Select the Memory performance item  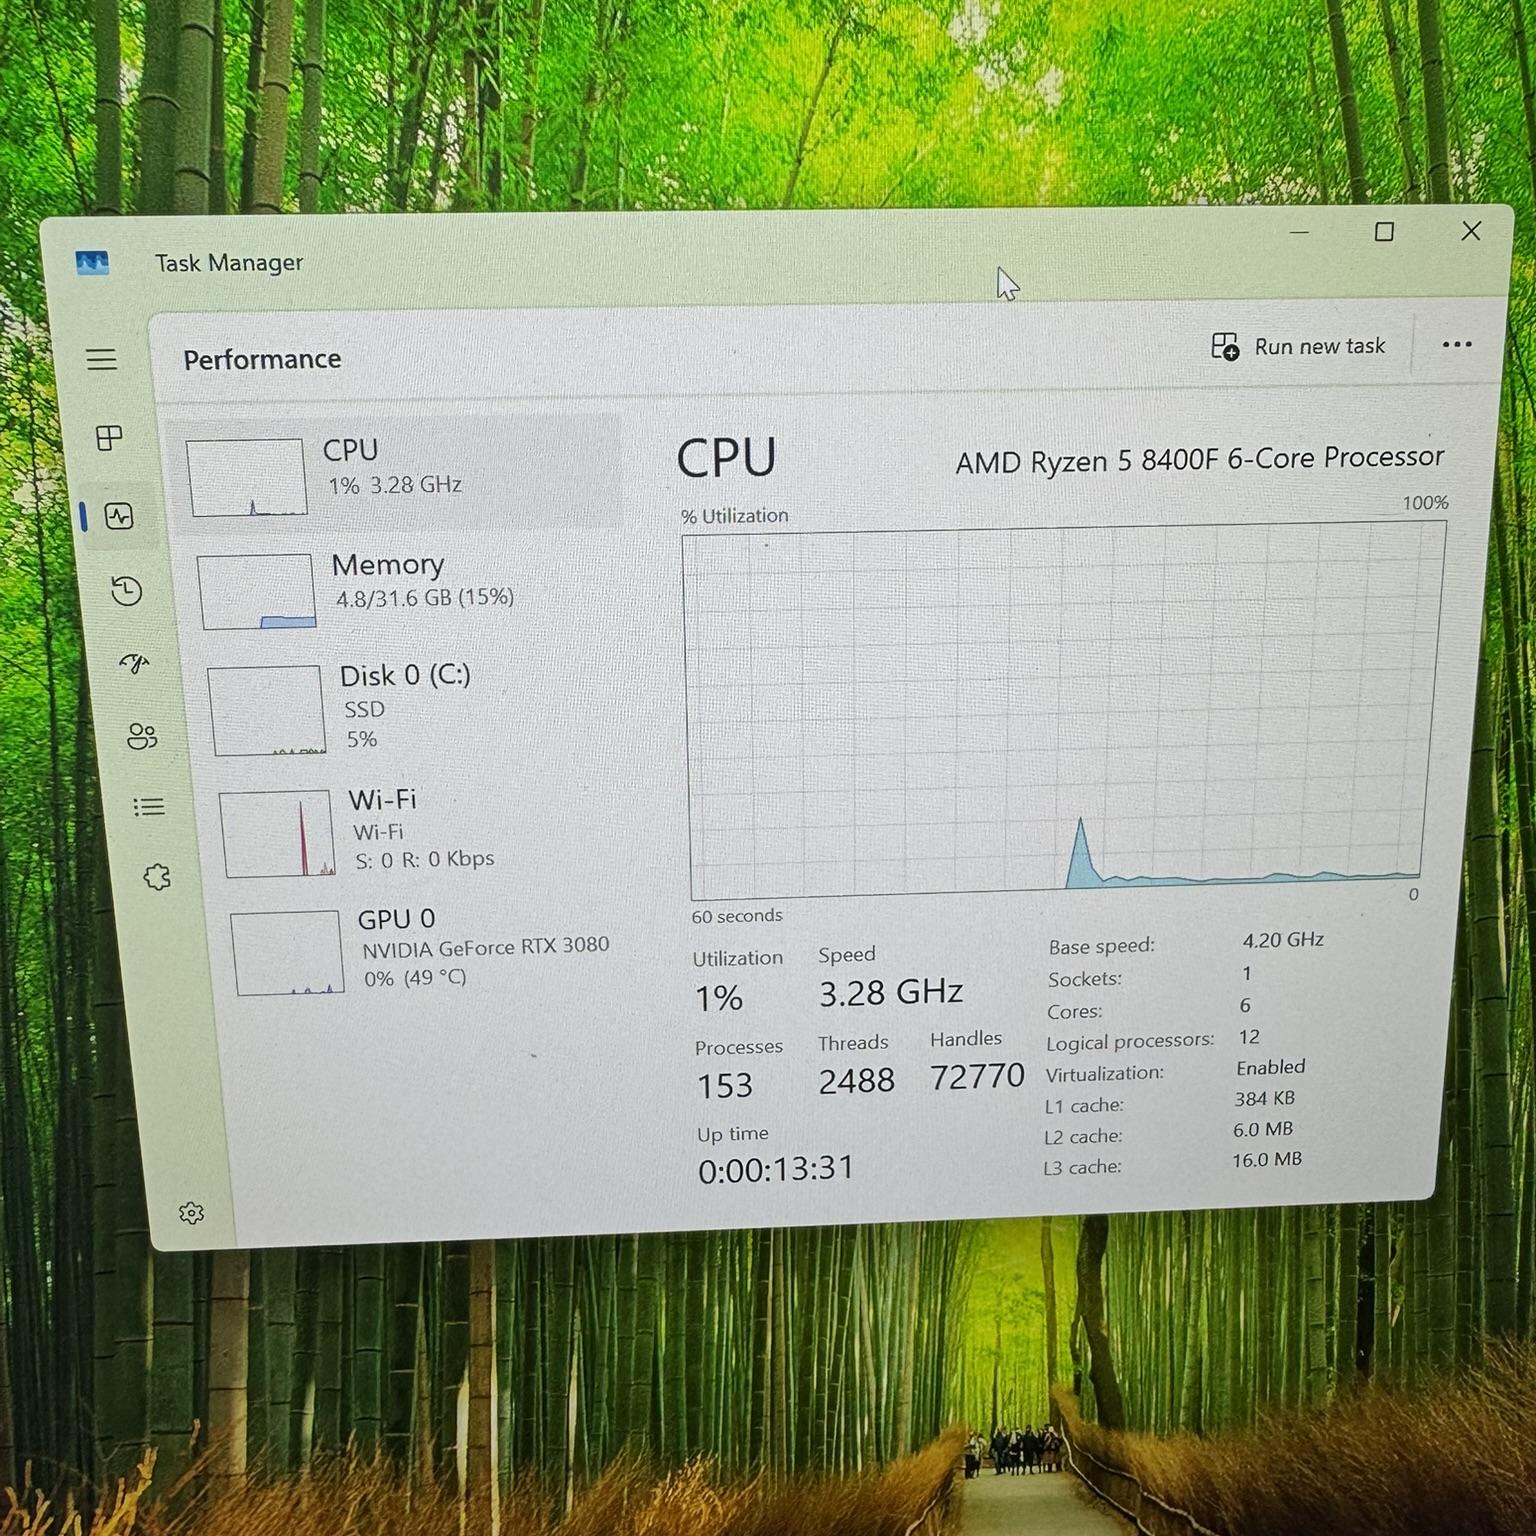[x=407, y=591]
